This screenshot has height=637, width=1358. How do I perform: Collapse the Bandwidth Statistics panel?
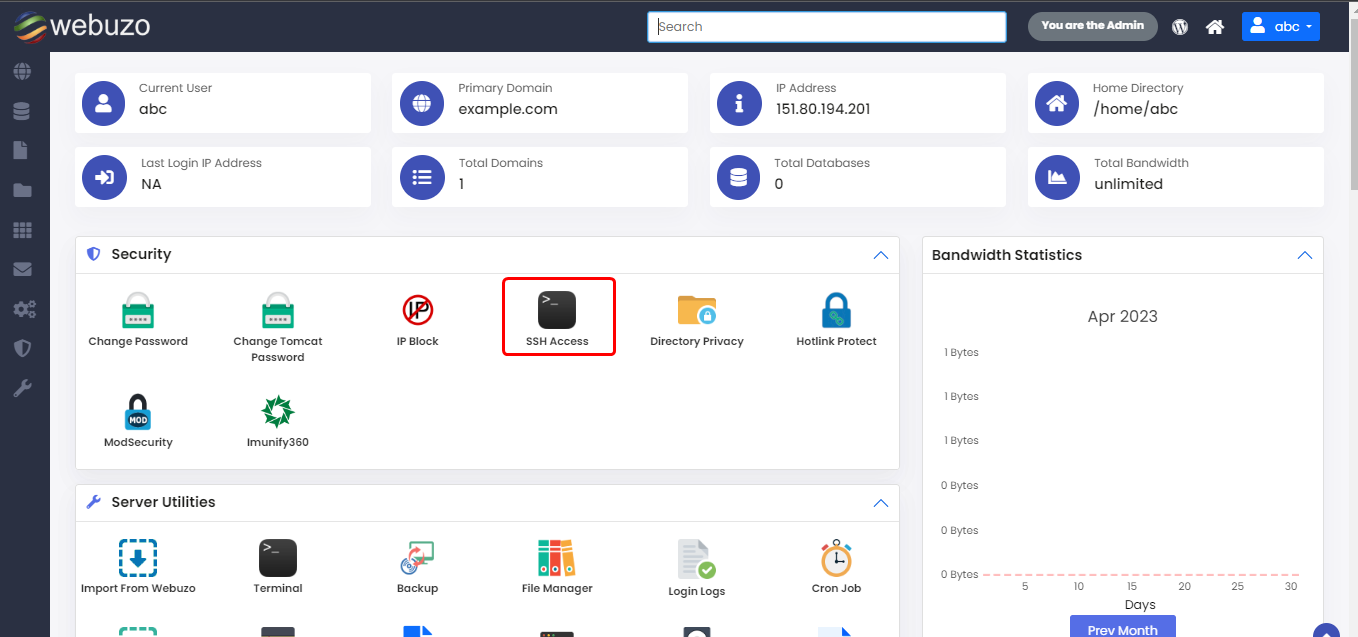coord(1304,255)
